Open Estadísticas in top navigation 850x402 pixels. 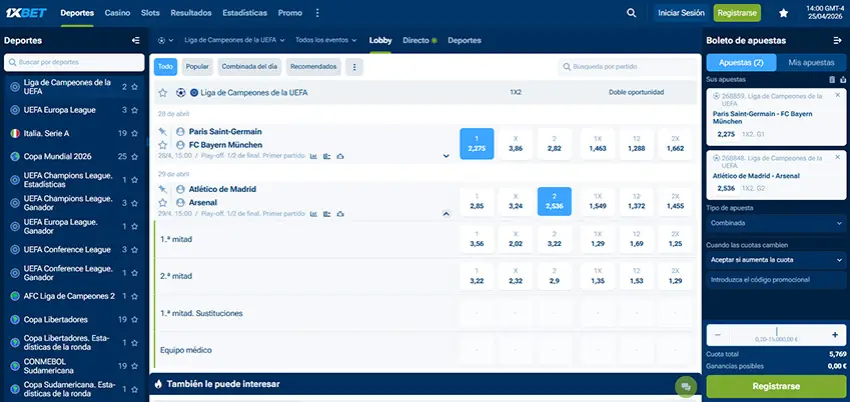click(244, 13)
